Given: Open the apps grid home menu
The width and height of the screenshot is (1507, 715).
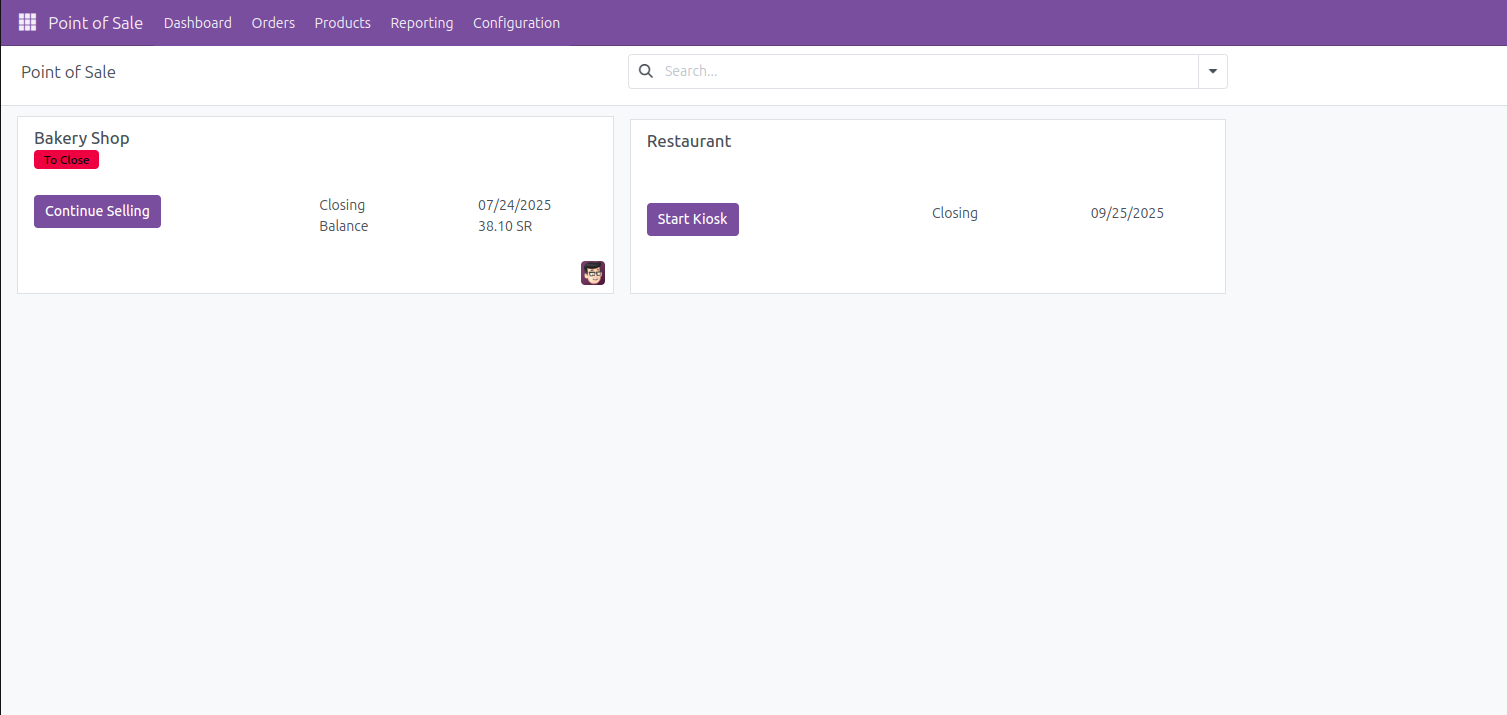Looking at the screenshot, I should tap(27, 22).
